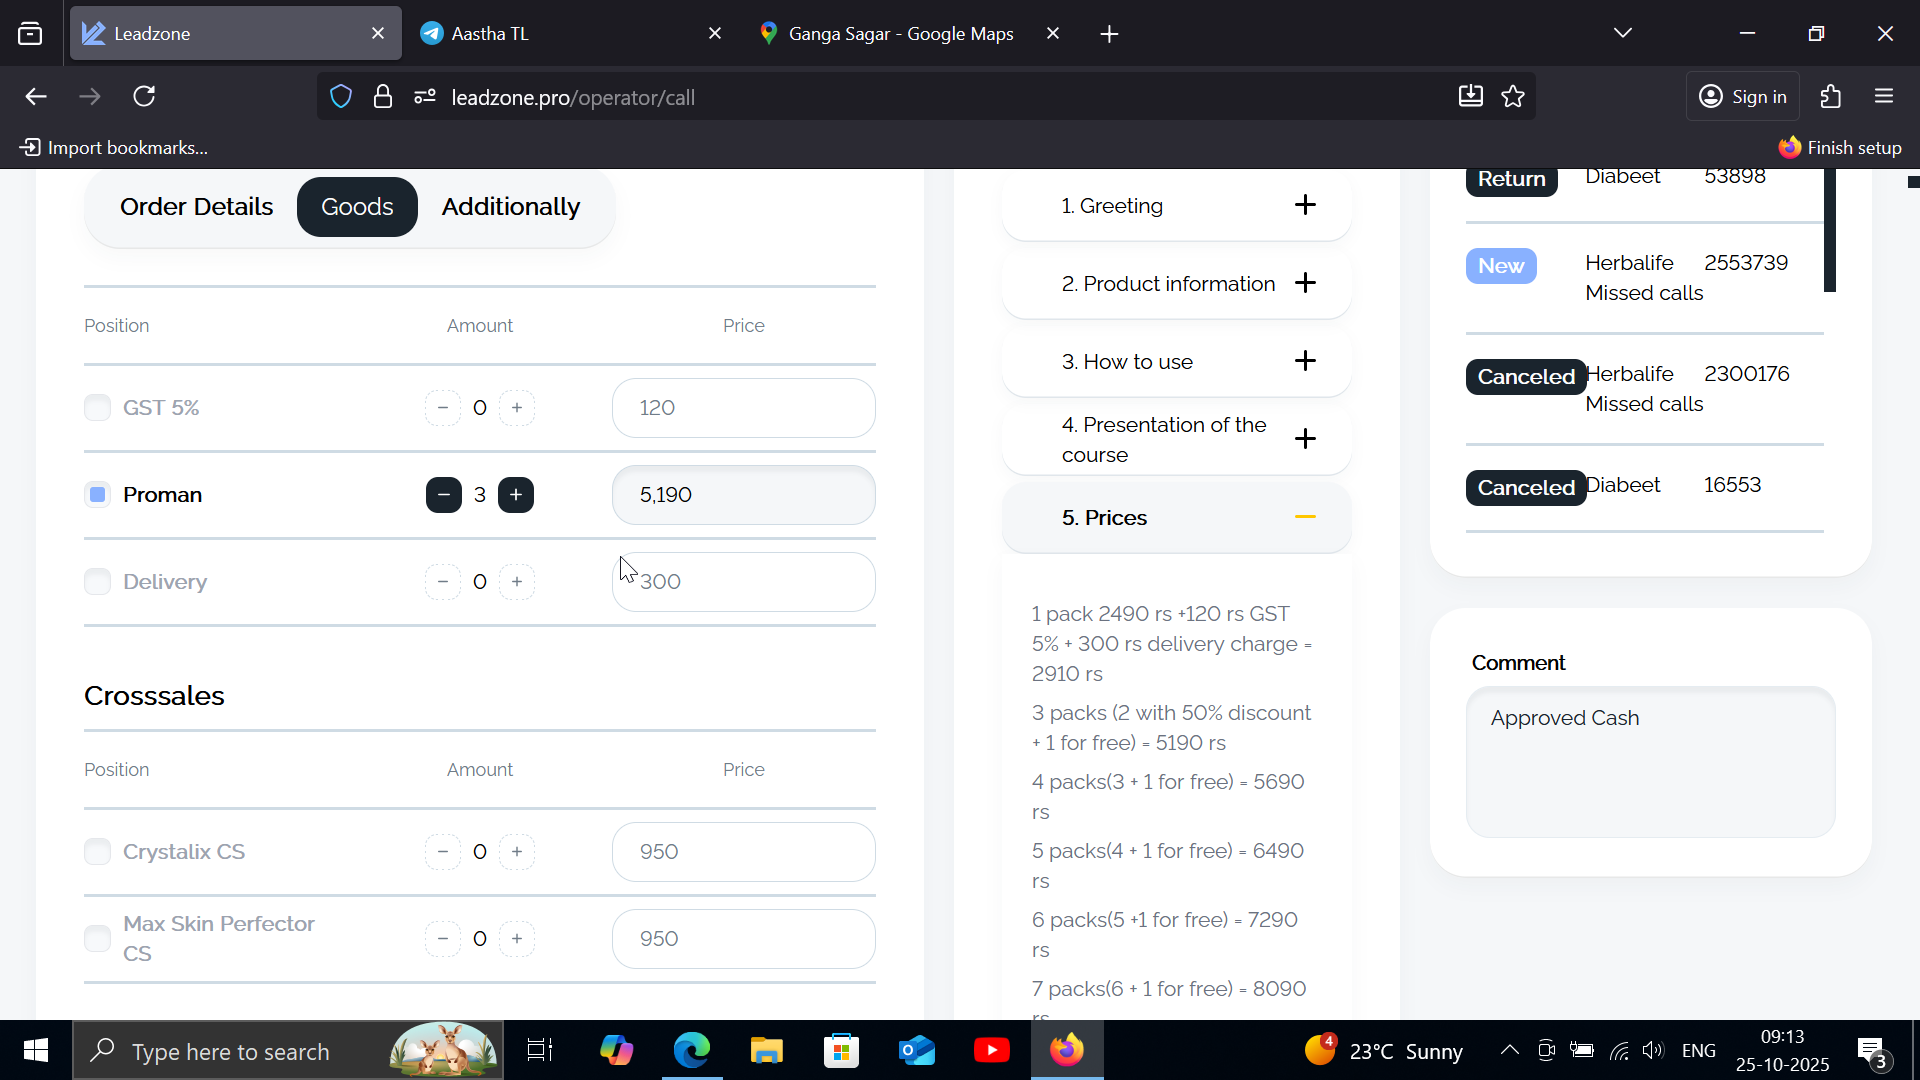Click Finish setup link
Image resolution: width=1920 pixels, height=1080 pixels.
click(1840, 148)
